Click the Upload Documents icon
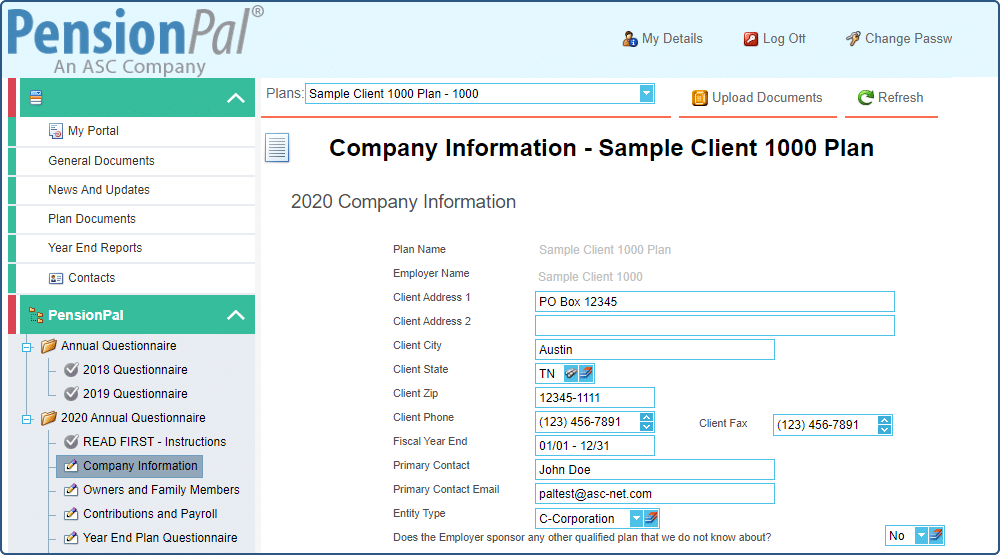Image resolution: width=1000 pixels, height=555 pixels. click(x=700, y=98)
